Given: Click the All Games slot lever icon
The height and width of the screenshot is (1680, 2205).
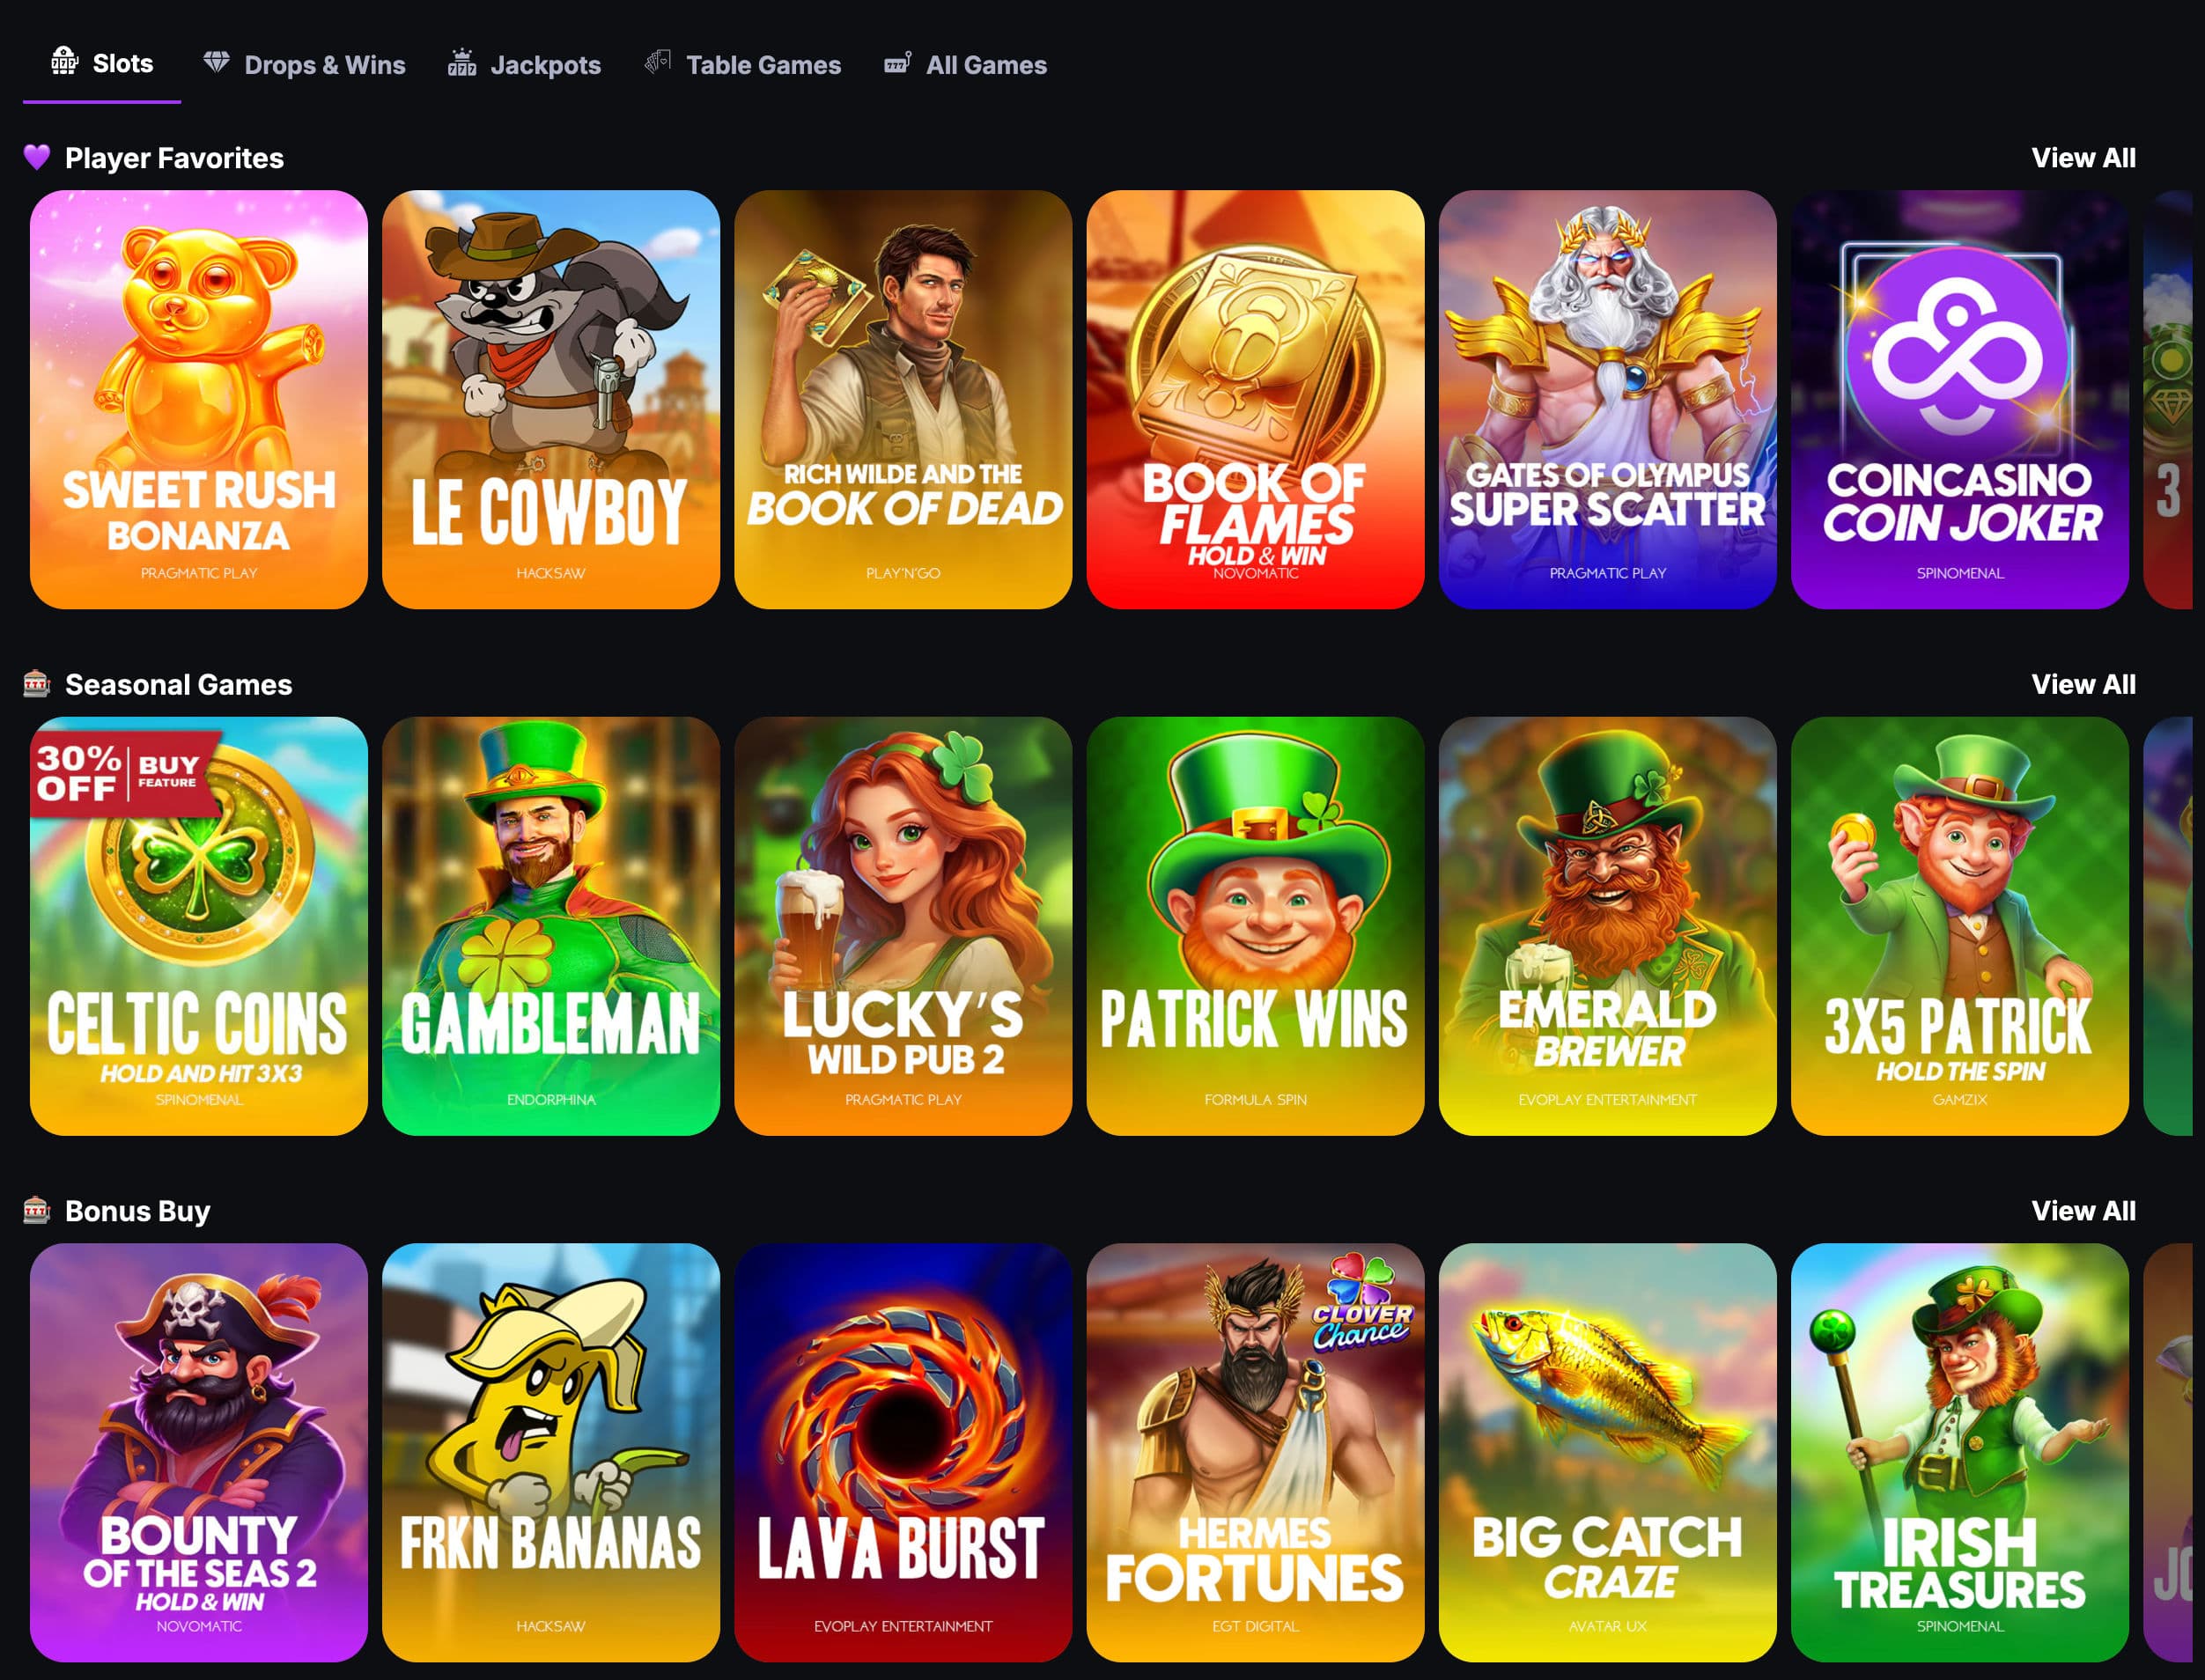Looking at the screenshot, I should click(897, 63).
